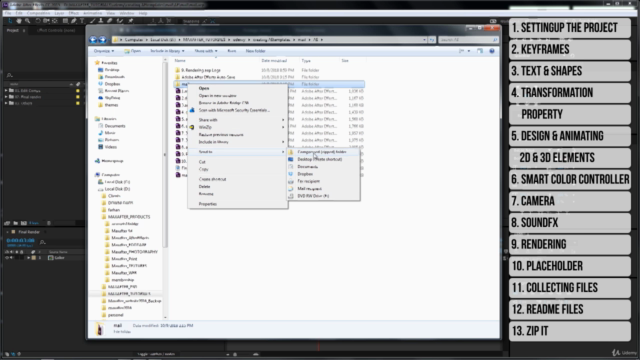This screenshot has height=360, width=640.
Task: Click the large mail folder preview icon
Action: [100, 329]
